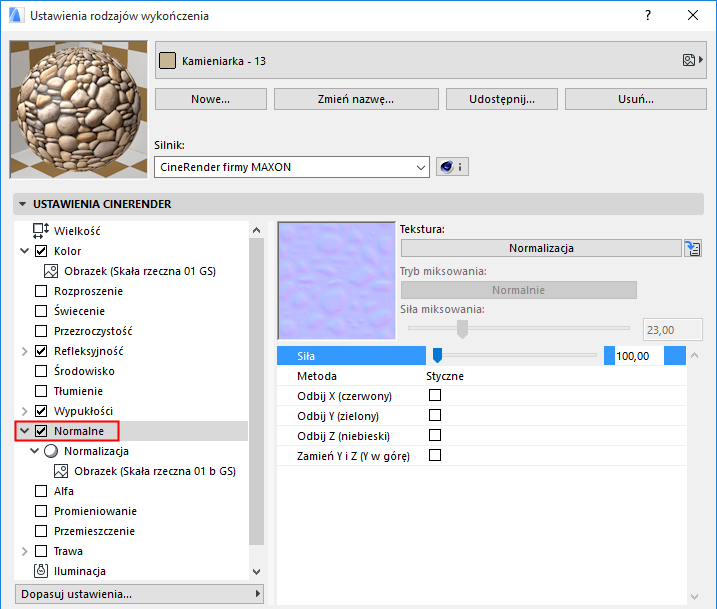Expand the Refleksyjność tree node

(x=24, y=351)
